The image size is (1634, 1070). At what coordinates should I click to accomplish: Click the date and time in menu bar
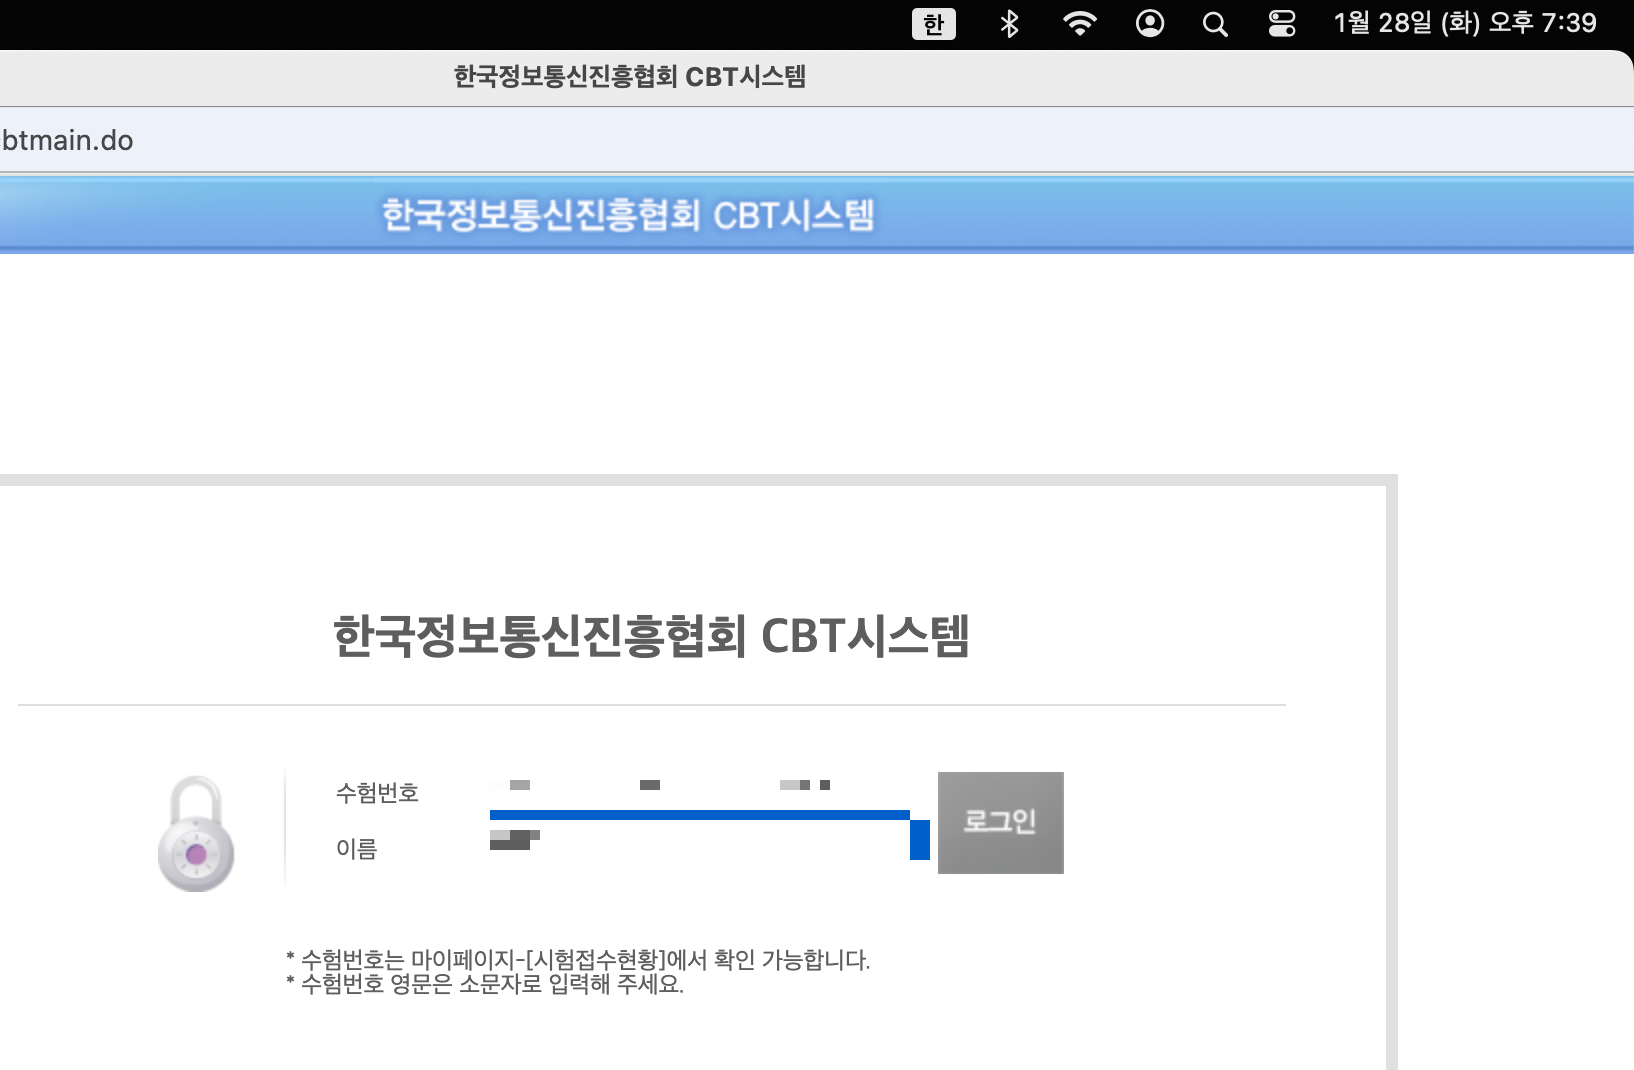click(x=1465, y=23)
